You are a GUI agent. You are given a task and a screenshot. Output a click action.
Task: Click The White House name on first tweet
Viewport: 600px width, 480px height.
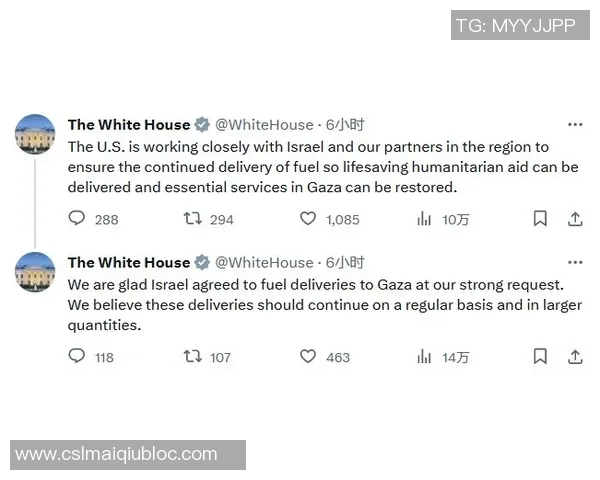[x=128, y=125]
